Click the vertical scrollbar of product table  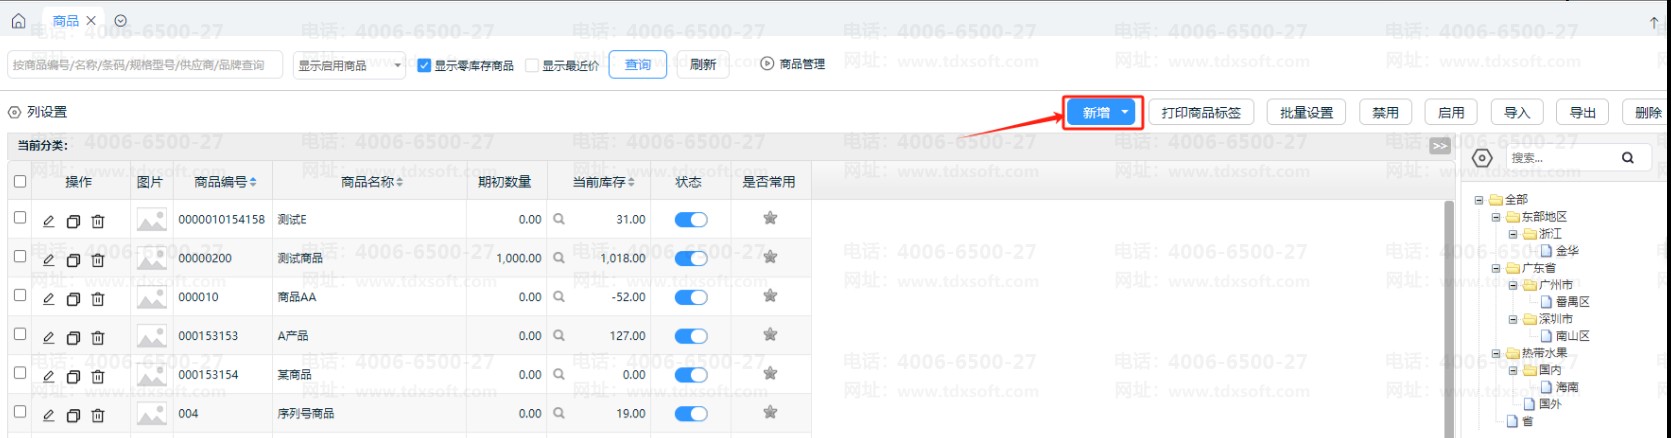tap(1449, 300)
